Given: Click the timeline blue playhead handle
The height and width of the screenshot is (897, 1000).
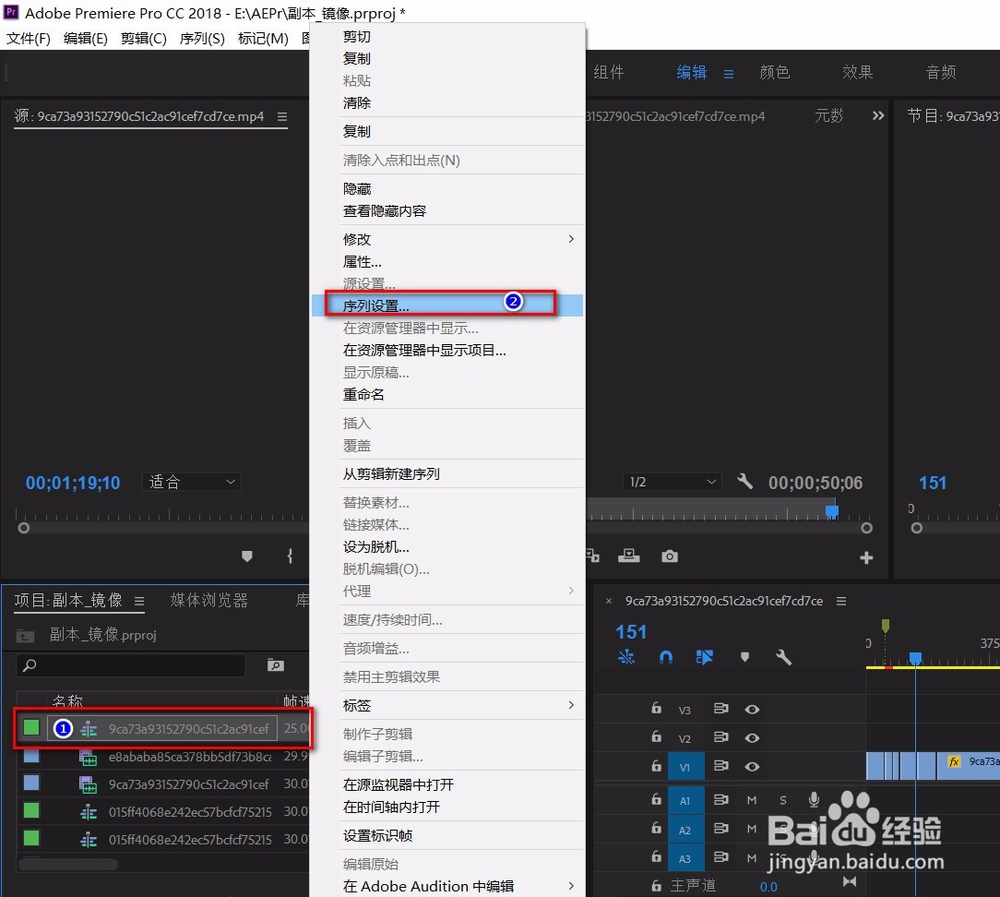Looking at the screenshot, I should click(x=915, y=658).
